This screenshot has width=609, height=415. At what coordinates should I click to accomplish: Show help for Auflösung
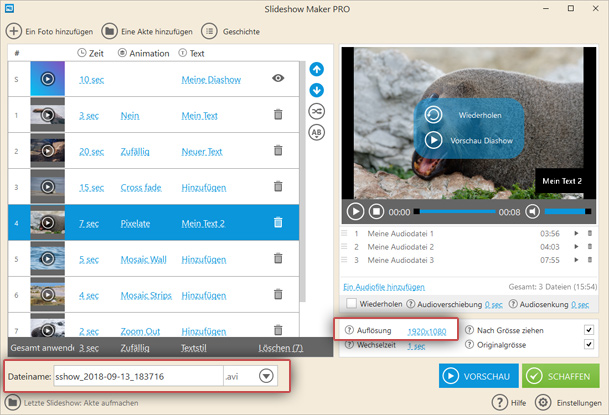[x=349, y=330]
